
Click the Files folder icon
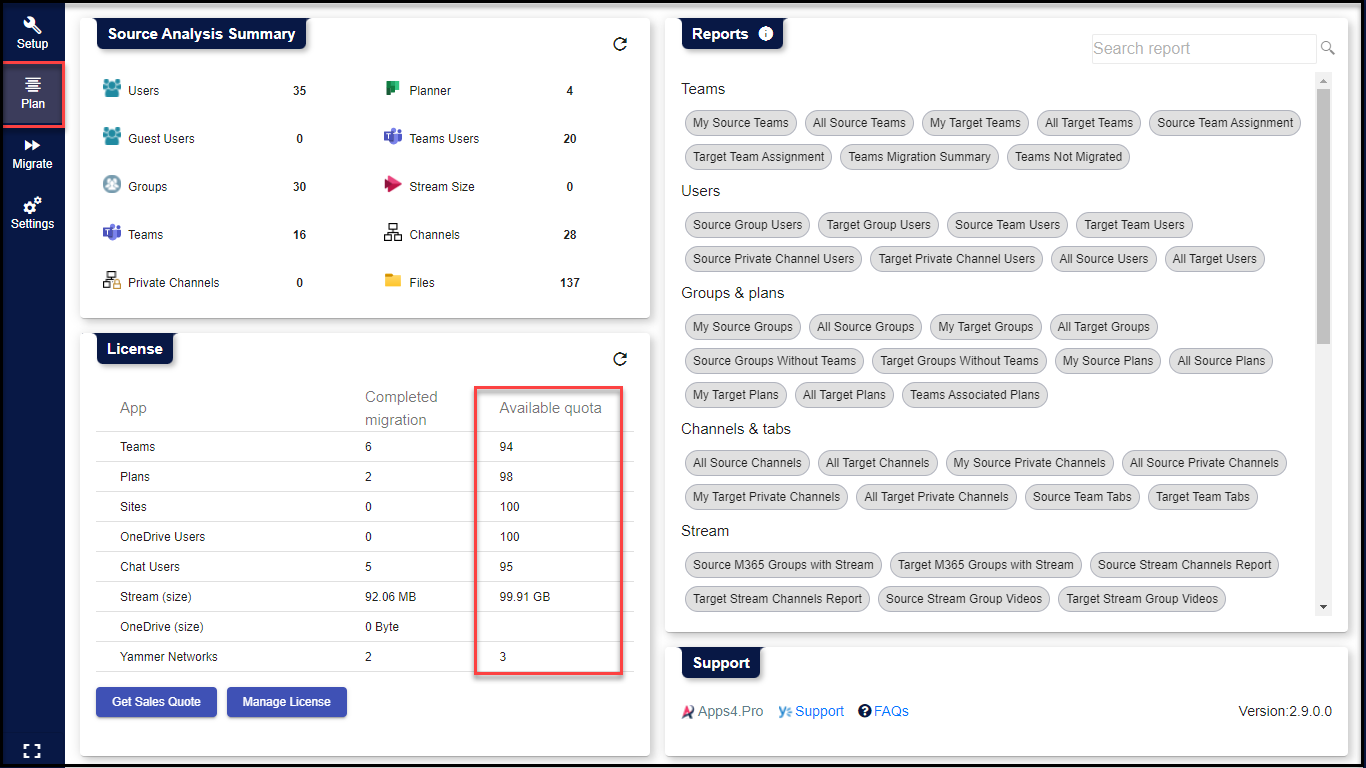(x=393, y=281)
